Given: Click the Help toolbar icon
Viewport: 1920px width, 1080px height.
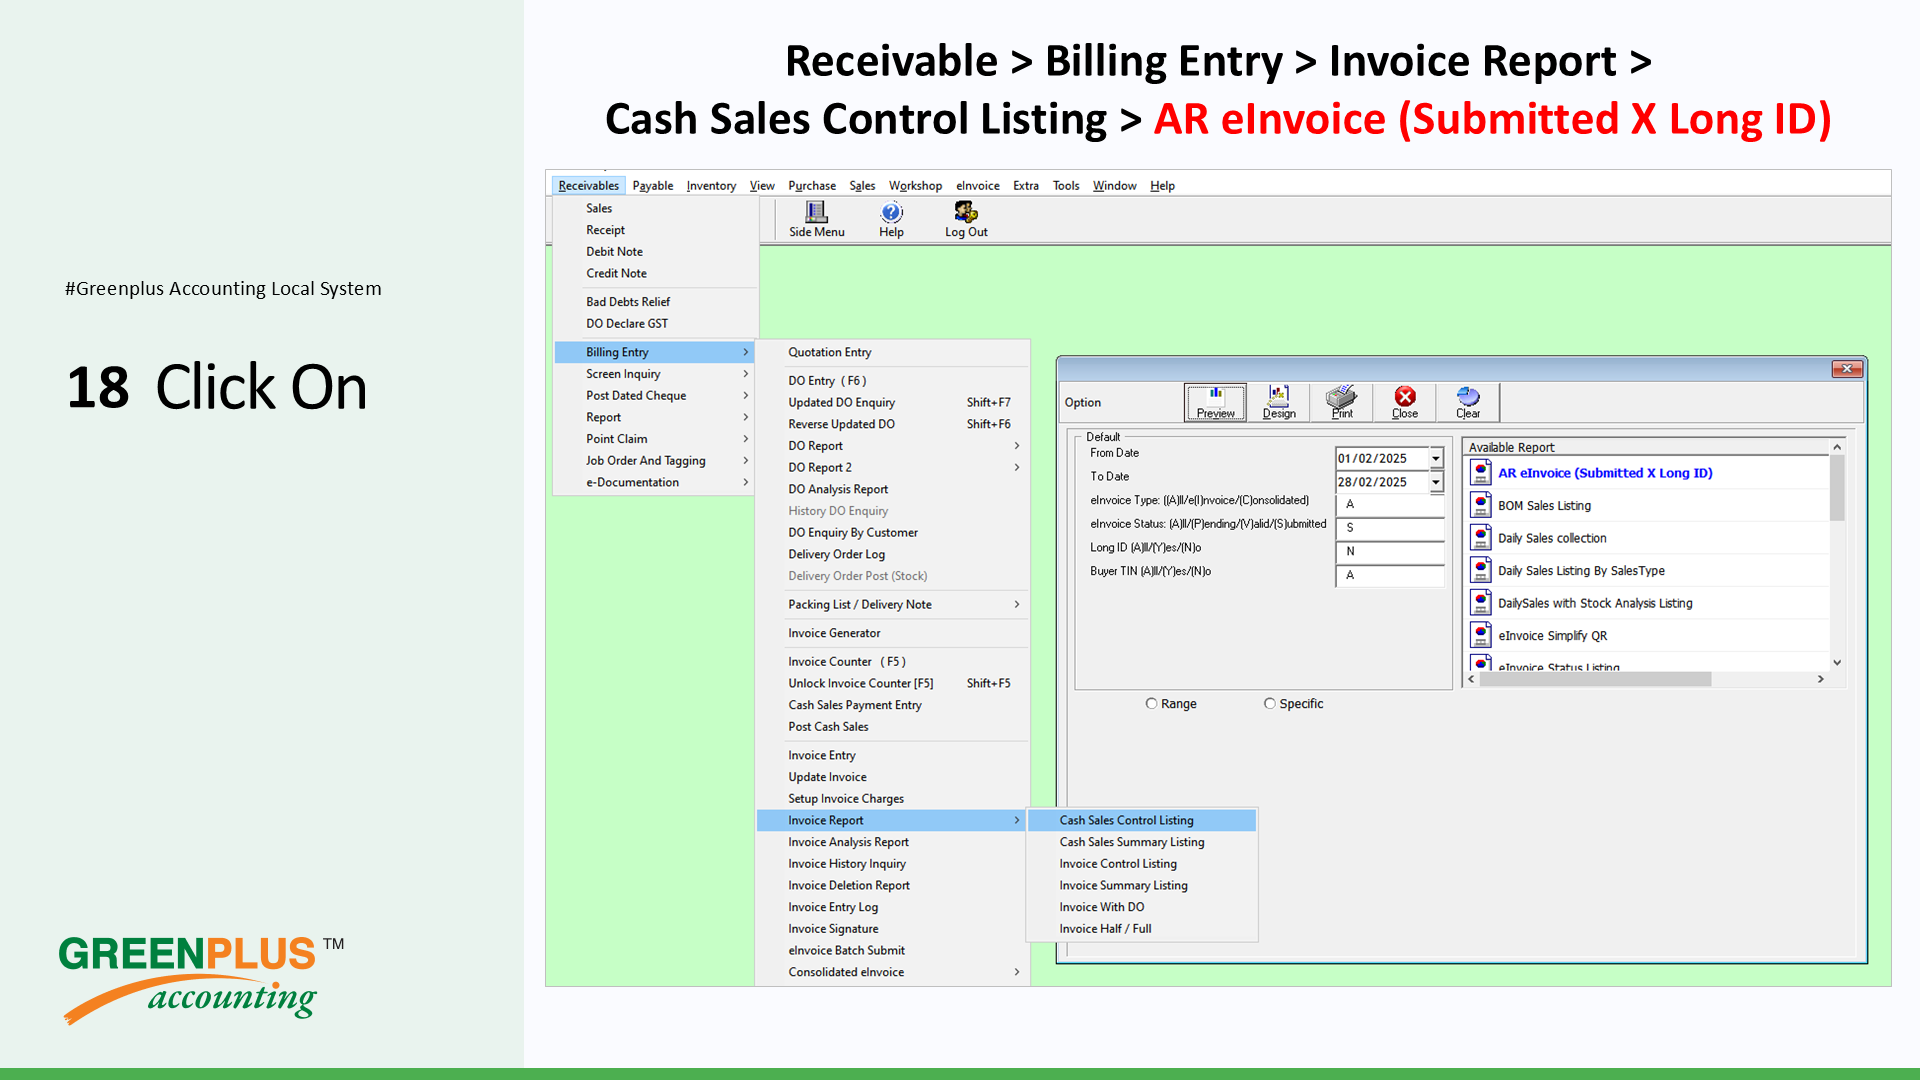Looking at the screenshot, I should pos(891,219).
